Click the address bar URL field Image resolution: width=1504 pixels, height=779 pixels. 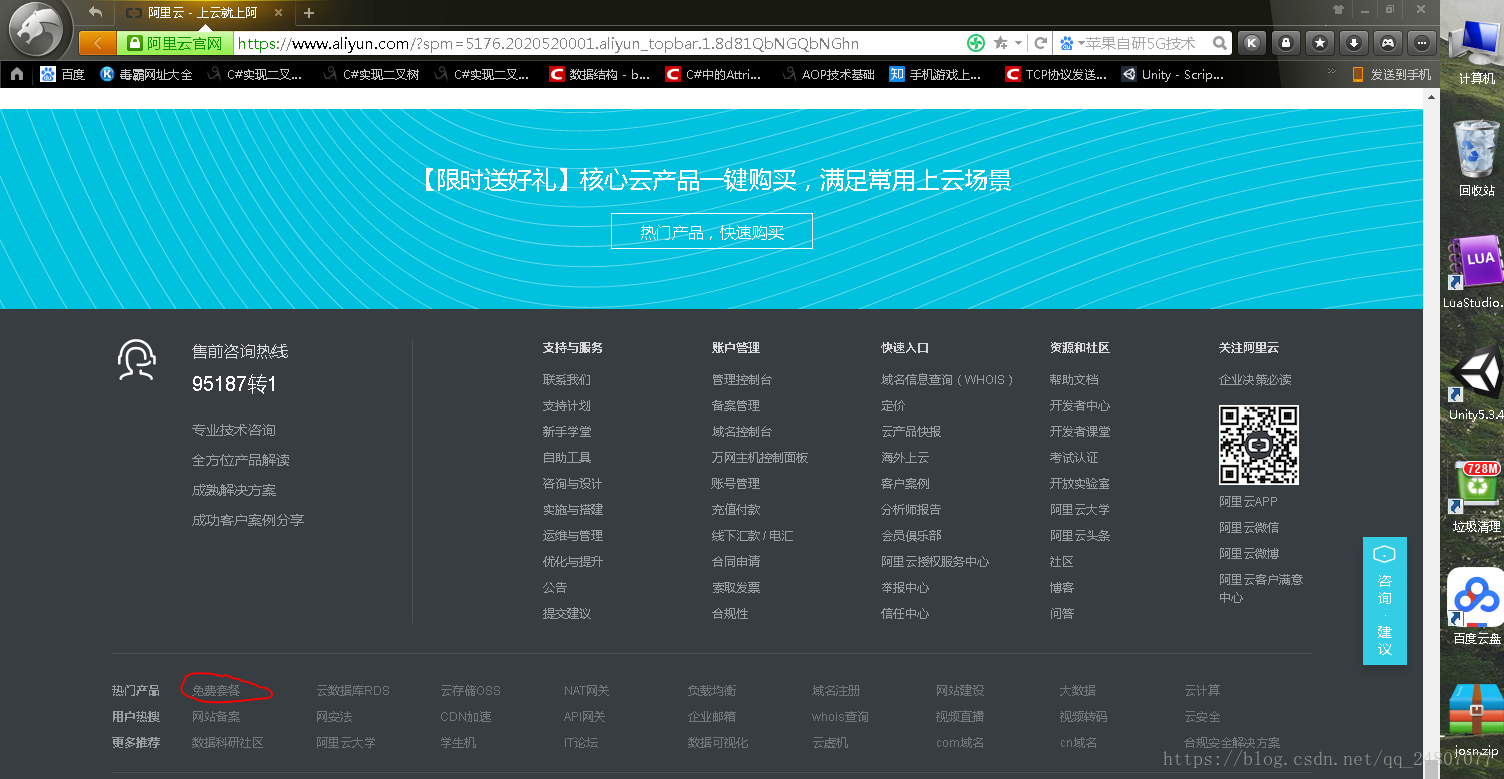600,43
